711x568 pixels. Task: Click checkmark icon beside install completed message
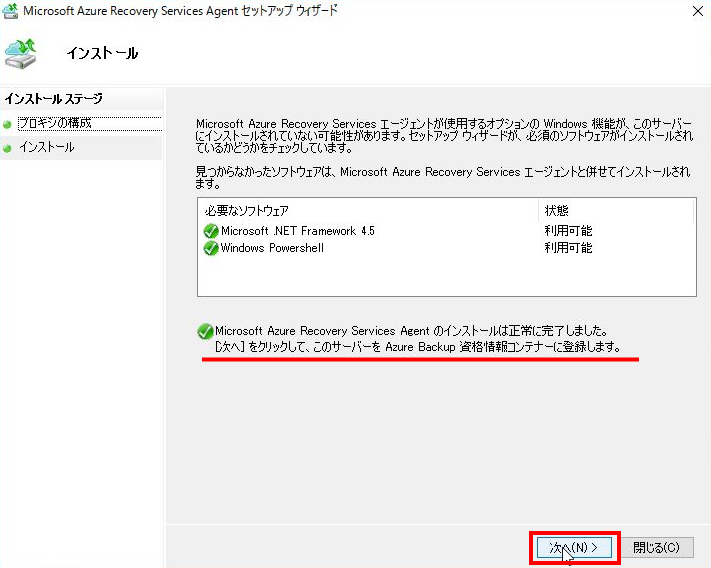pyautogui.click(x=205, y=331)
